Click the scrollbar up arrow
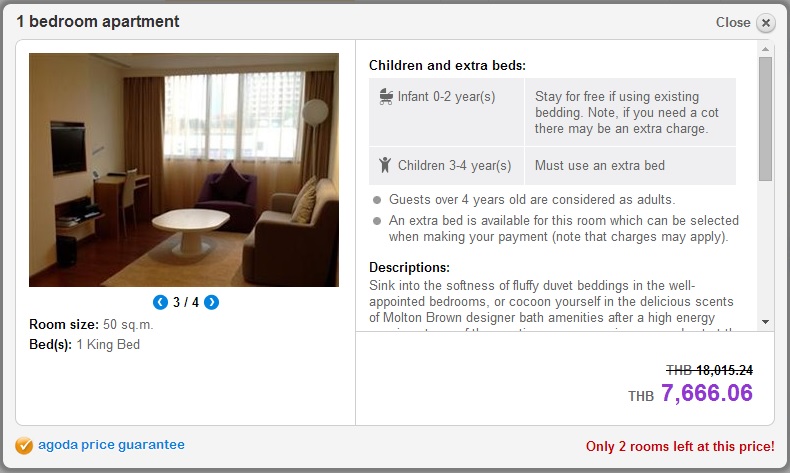790x473 pixels. pos(765,49)
